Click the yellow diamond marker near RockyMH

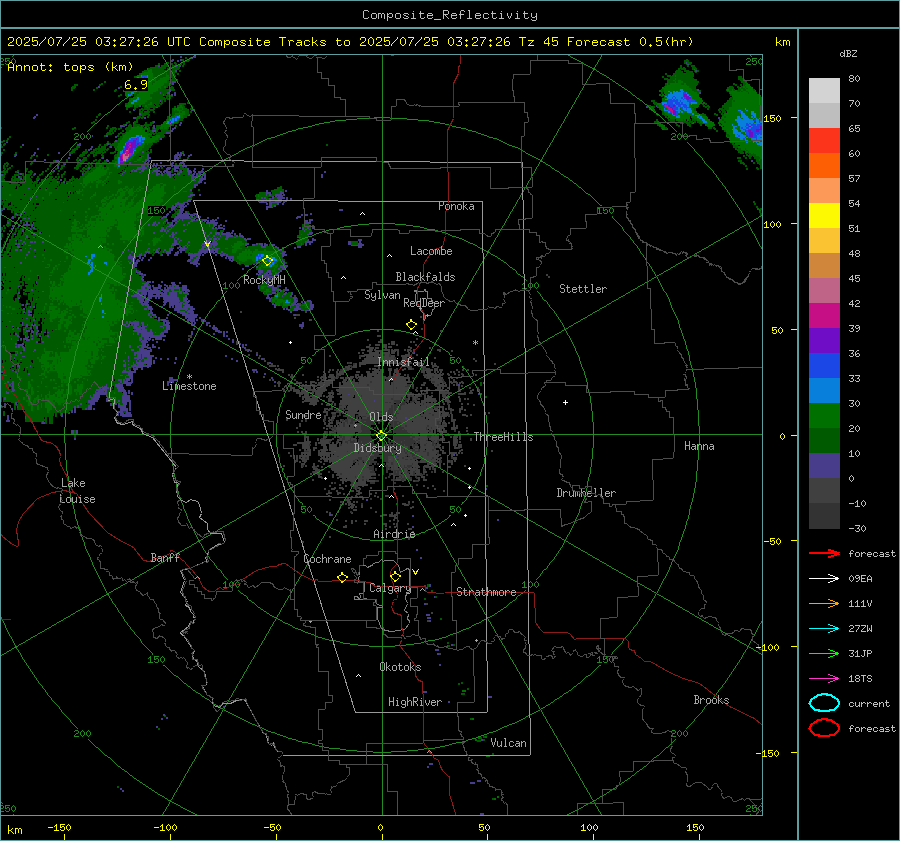click(x=267, y=261)
